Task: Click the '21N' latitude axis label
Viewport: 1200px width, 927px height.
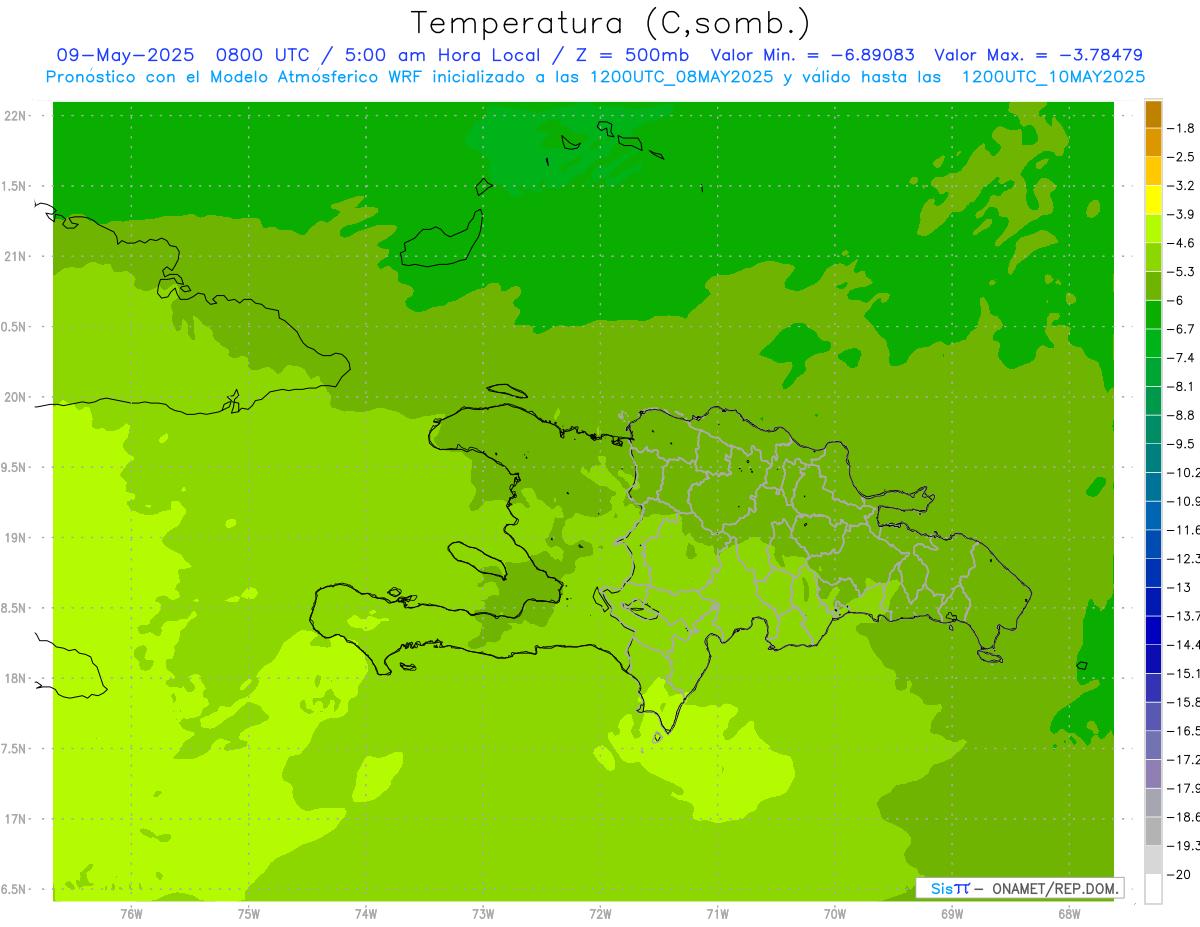Action: [x=17, y=257]
